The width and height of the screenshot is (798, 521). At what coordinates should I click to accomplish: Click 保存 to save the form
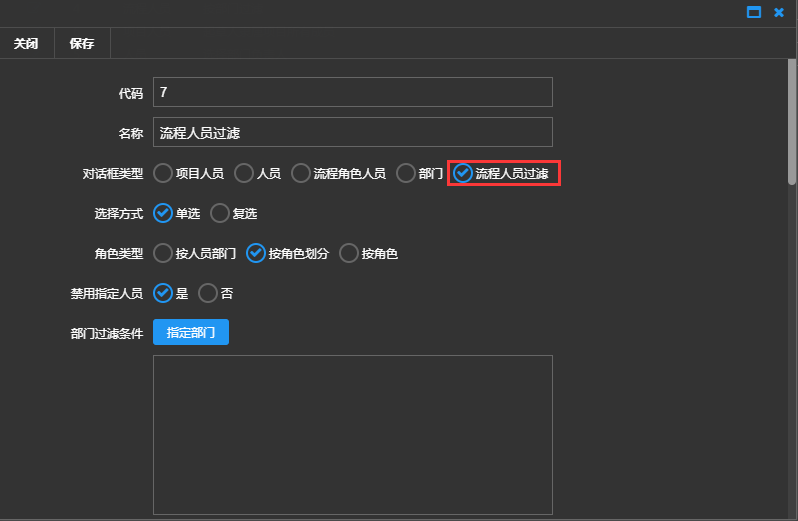coord(82,44)
